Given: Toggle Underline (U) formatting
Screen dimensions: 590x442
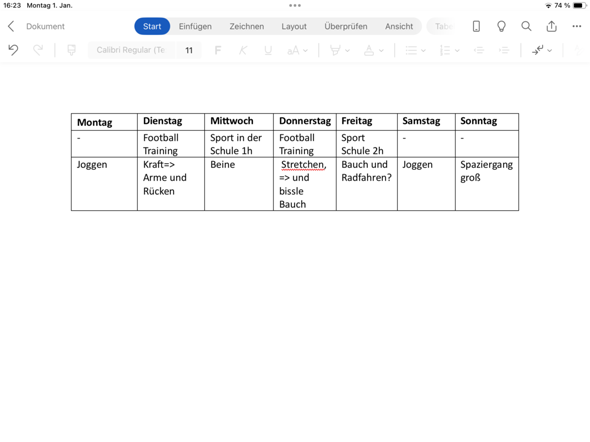Looking at the screenshot, I should [268, 50].
